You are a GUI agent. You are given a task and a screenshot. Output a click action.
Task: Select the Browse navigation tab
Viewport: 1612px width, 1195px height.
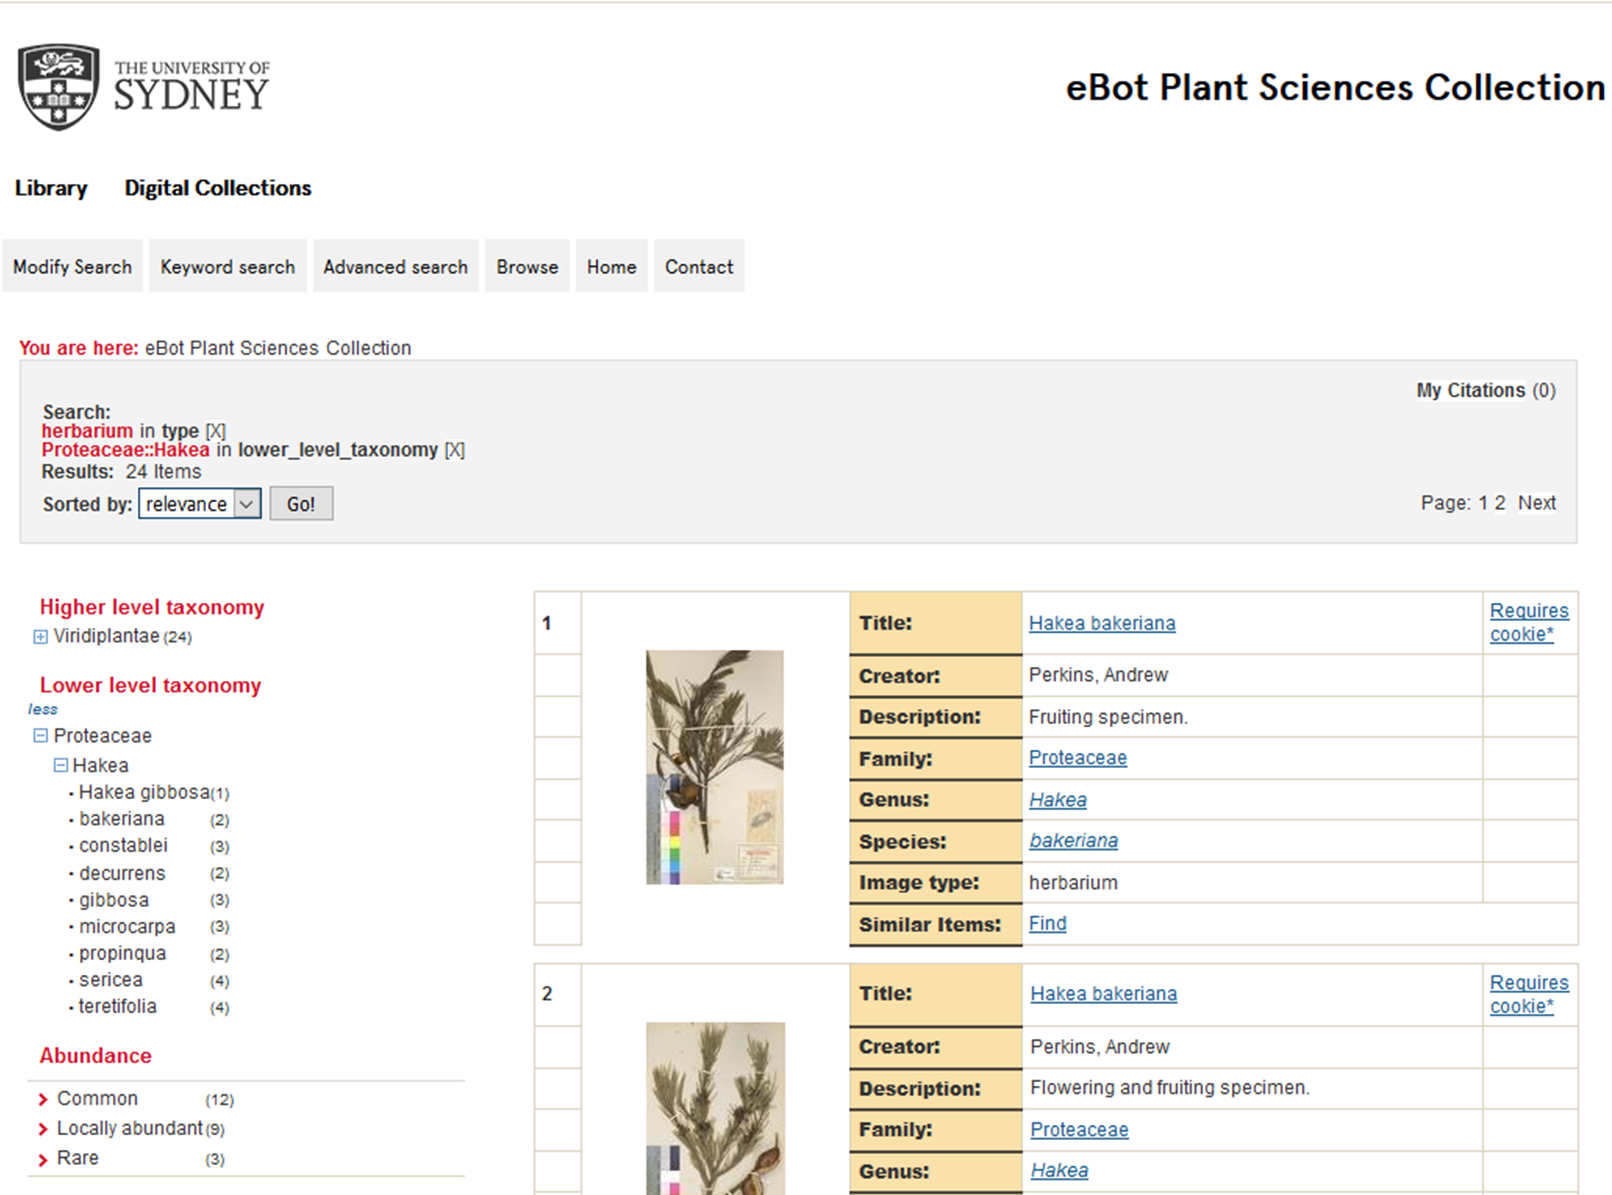click(x=527, y=267)
